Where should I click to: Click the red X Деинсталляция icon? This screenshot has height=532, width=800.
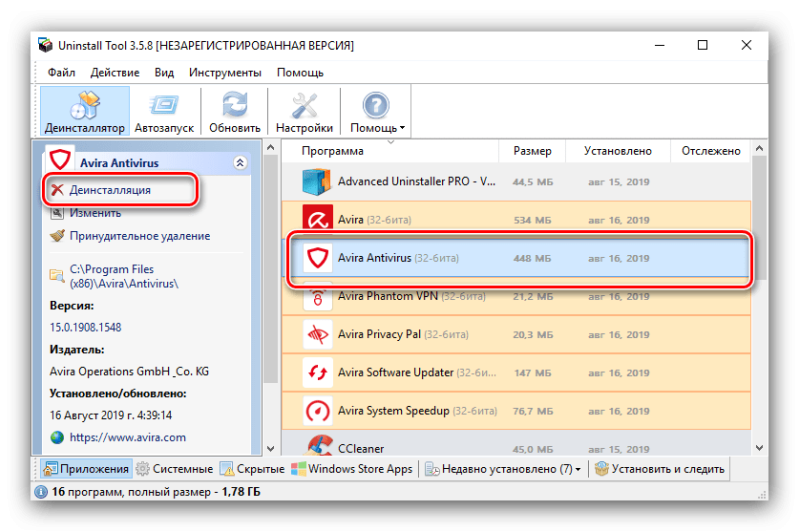57,190
